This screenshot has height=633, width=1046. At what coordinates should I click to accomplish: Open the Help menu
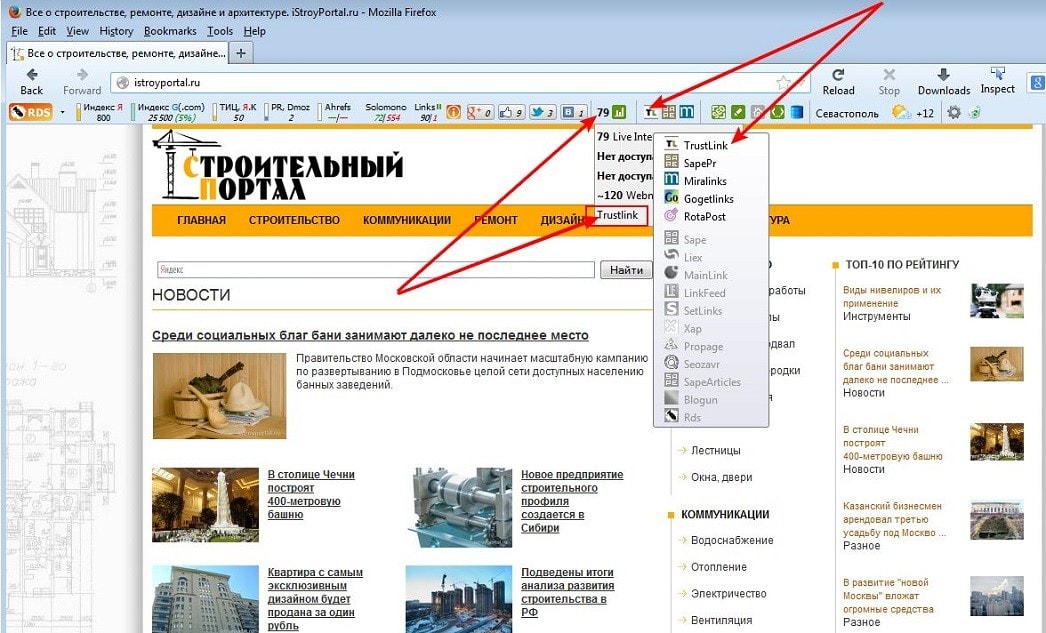pyautogui.click(x=254, y=31)
